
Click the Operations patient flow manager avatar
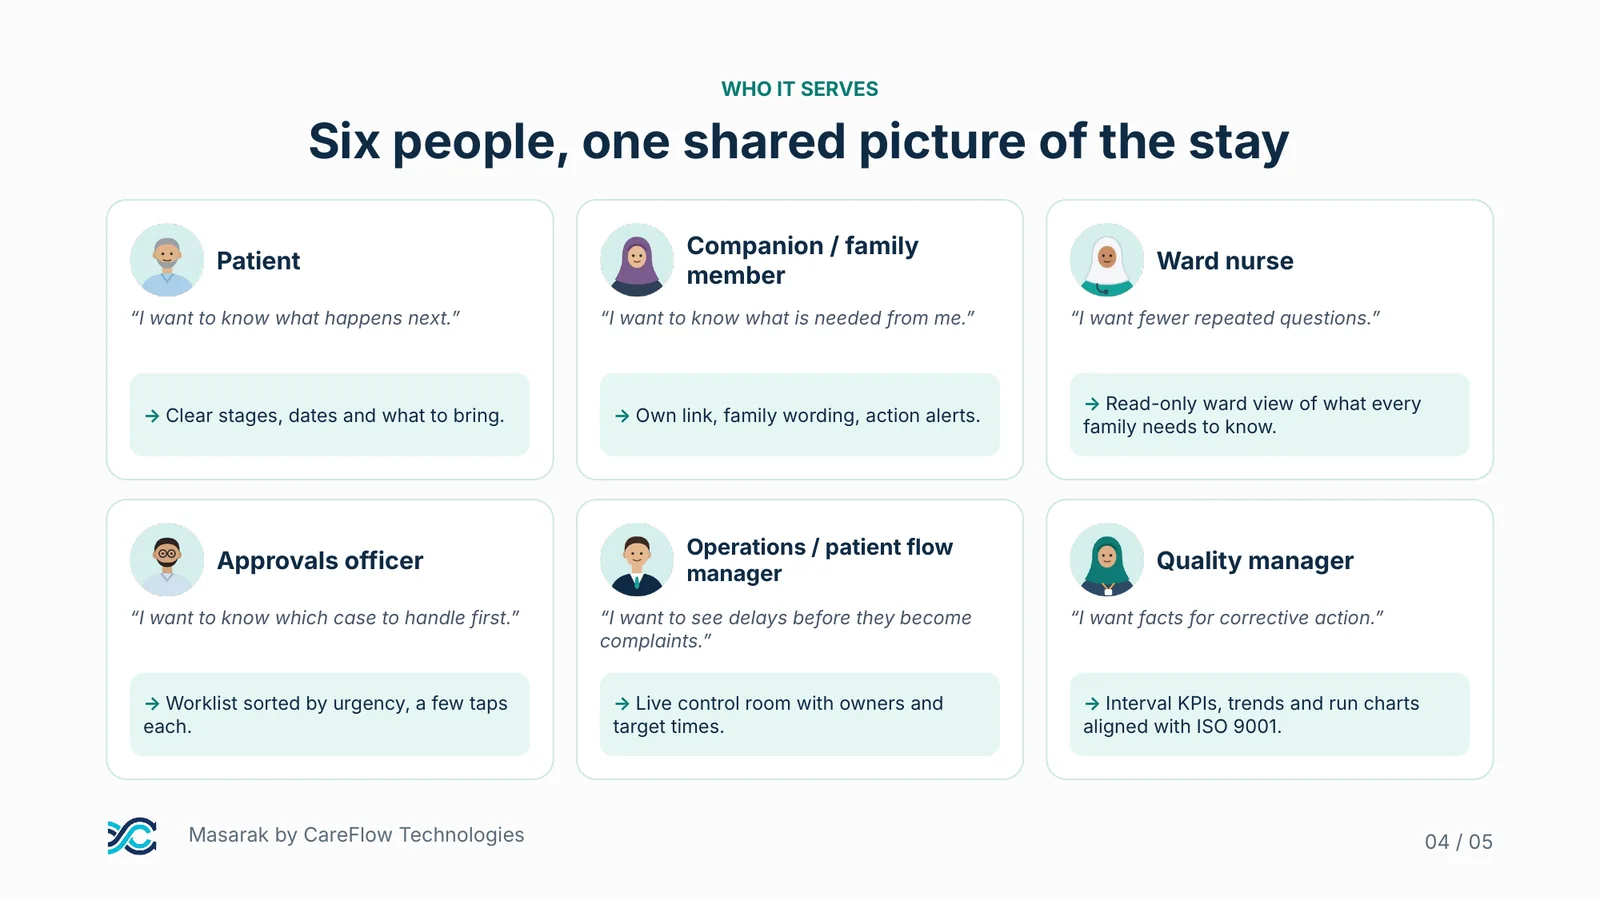[637, 560]
